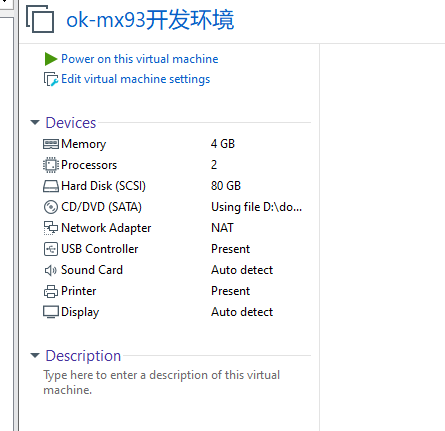Screen dimensions: 445x431
Task: Click the description text entry area
Action: pyautogui.click(x=162, y=382)
